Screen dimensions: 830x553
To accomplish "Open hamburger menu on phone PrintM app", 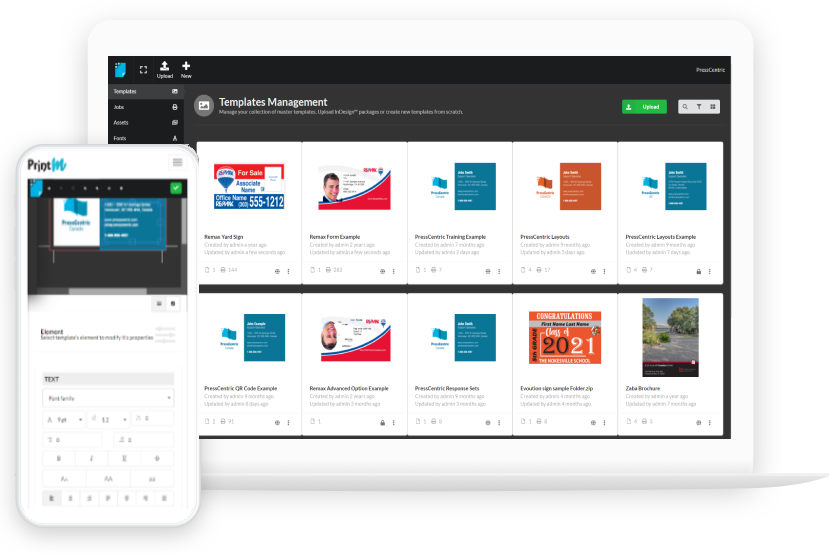I will click(177, 162).
